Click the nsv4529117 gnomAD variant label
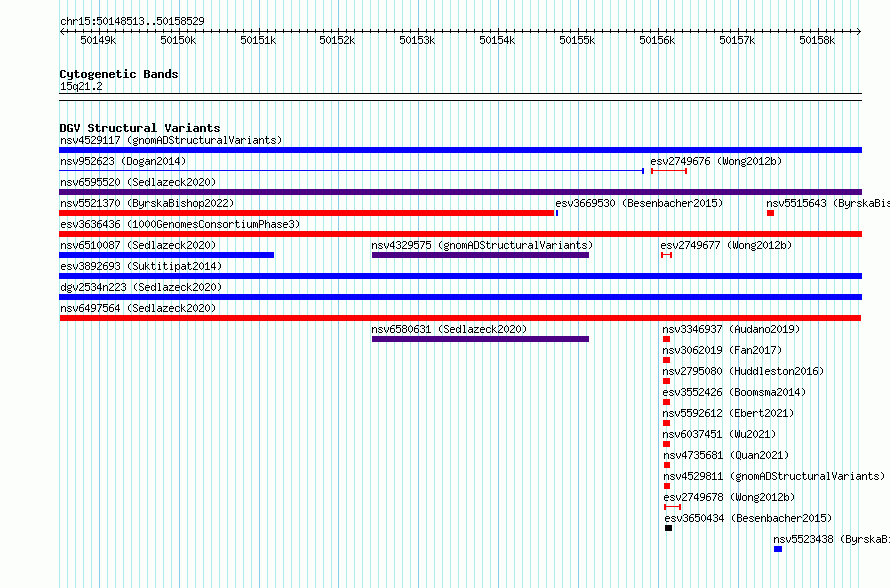This screenshot has height=588, width=890. tap(171, 140)
